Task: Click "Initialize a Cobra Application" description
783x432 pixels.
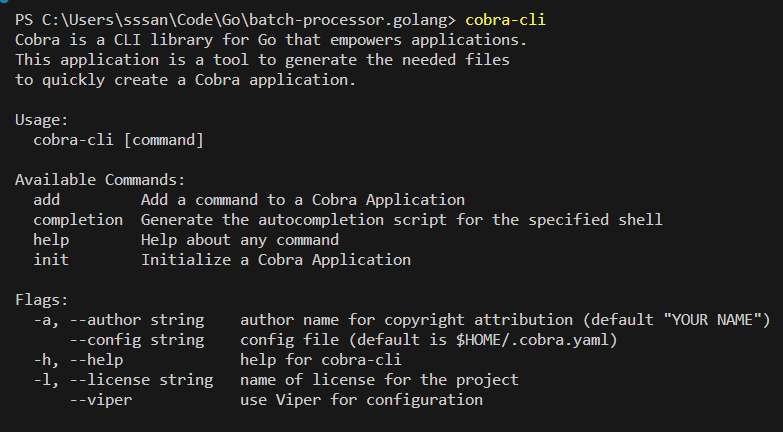Action: [x=276, y=260]
